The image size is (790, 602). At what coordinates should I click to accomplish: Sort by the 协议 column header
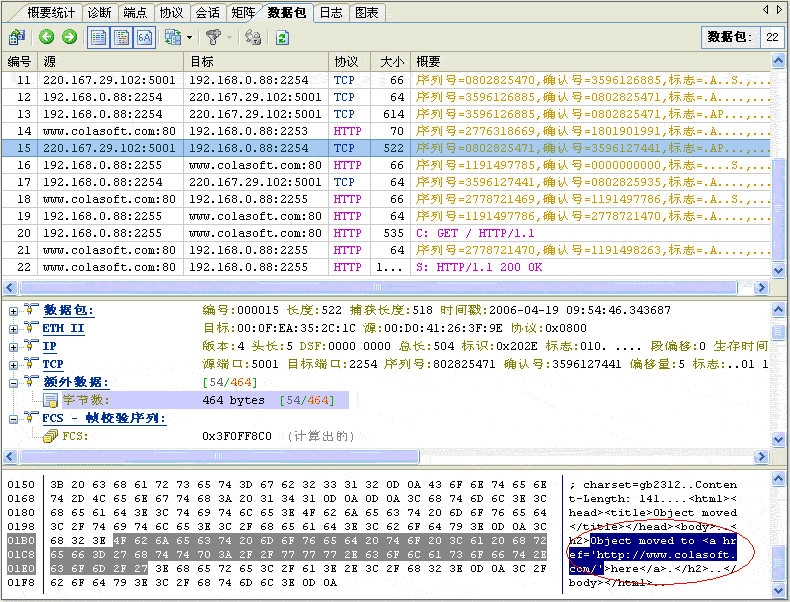click(x=349, y=61)
